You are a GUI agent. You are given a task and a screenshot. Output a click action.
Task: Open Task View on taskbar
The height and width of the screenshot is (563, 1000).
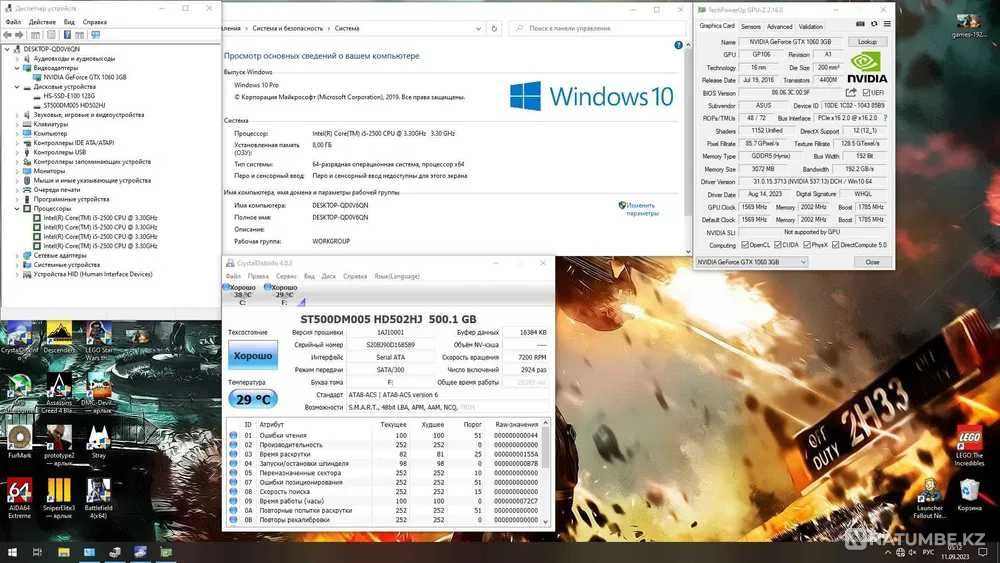[x=37, y=552]
